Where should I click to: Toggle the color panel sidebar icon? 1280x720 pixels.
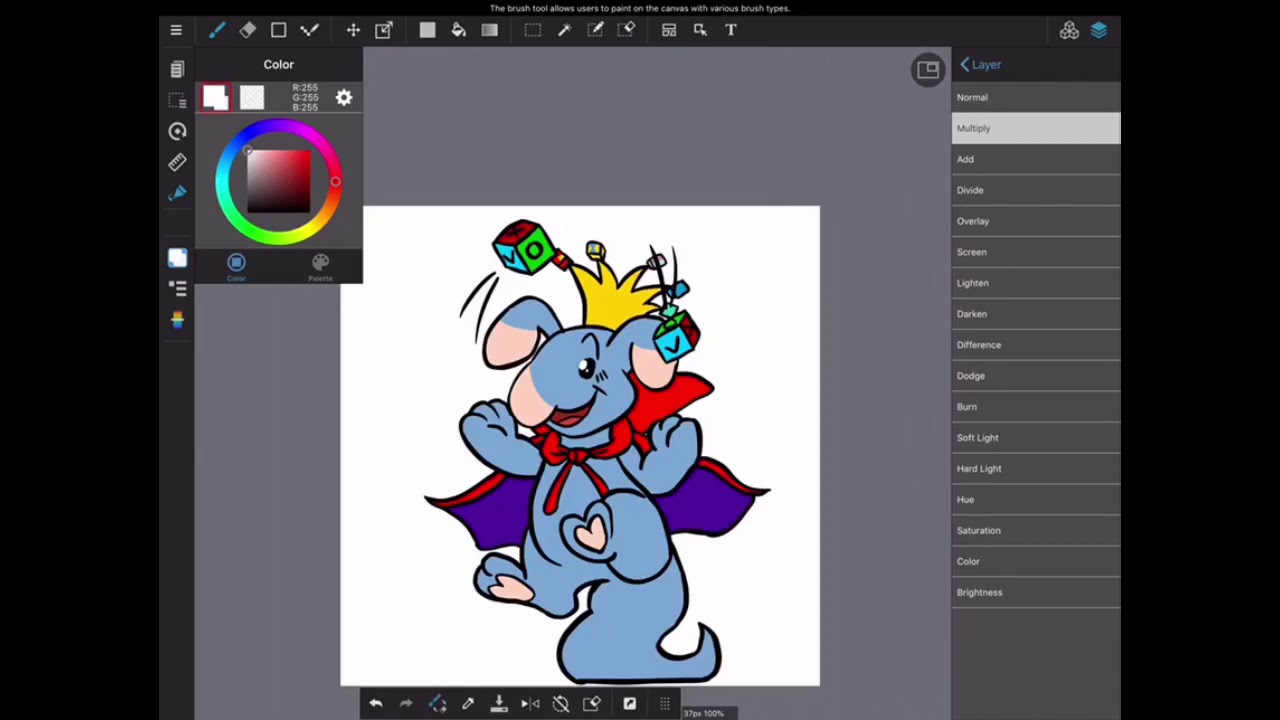177,258
